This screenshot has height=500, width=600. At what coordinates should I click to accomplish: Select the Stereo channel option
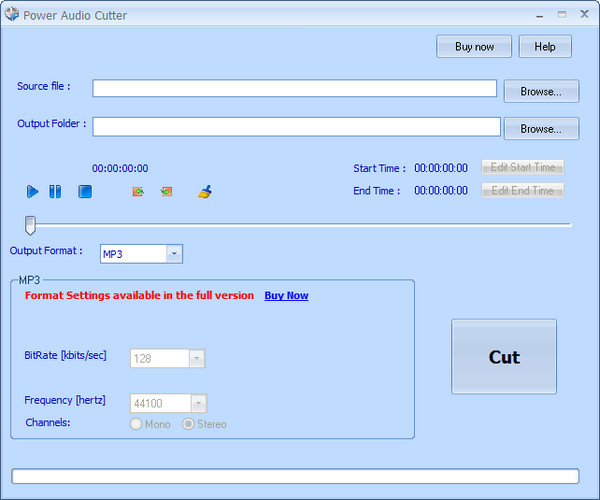tap(188, 424)
